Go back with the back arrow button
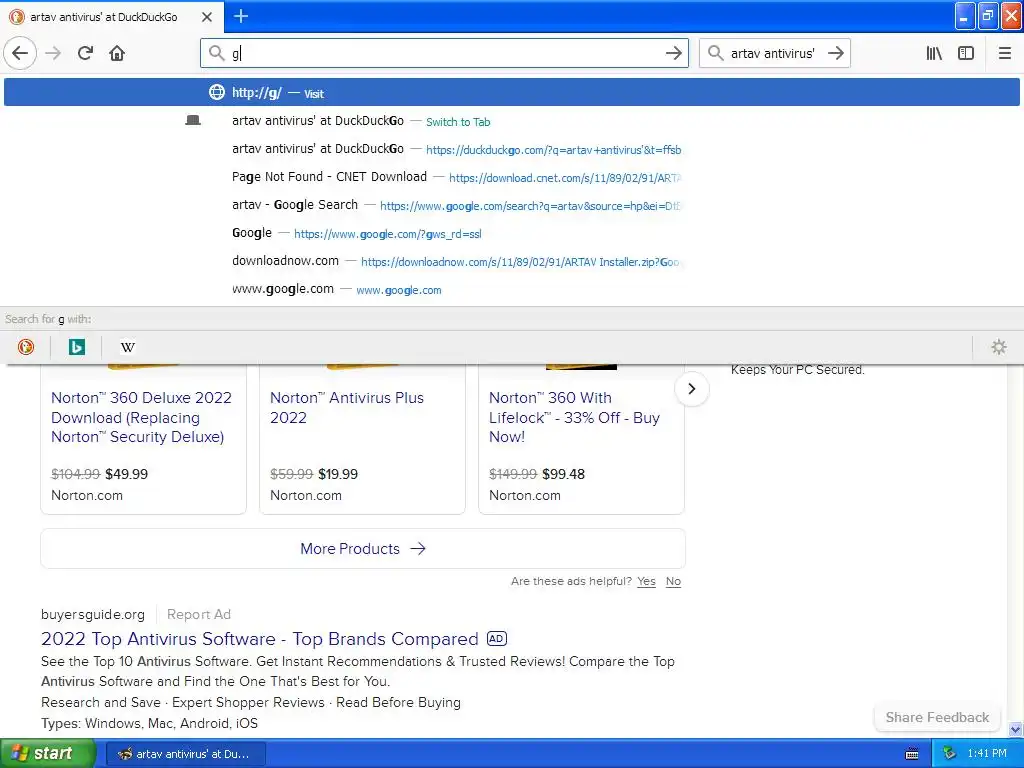The image size is (1024, 768). pyautogui.click(x=20, y=53)
